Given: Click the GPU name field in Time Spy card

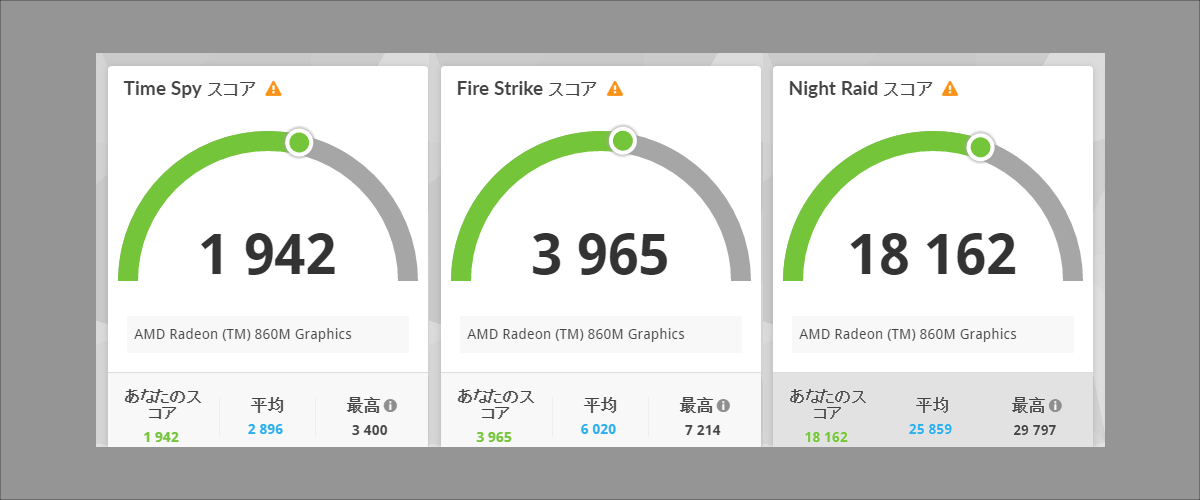Looking at the screenshot, I should pyautogui.click(x=268, y=334).
